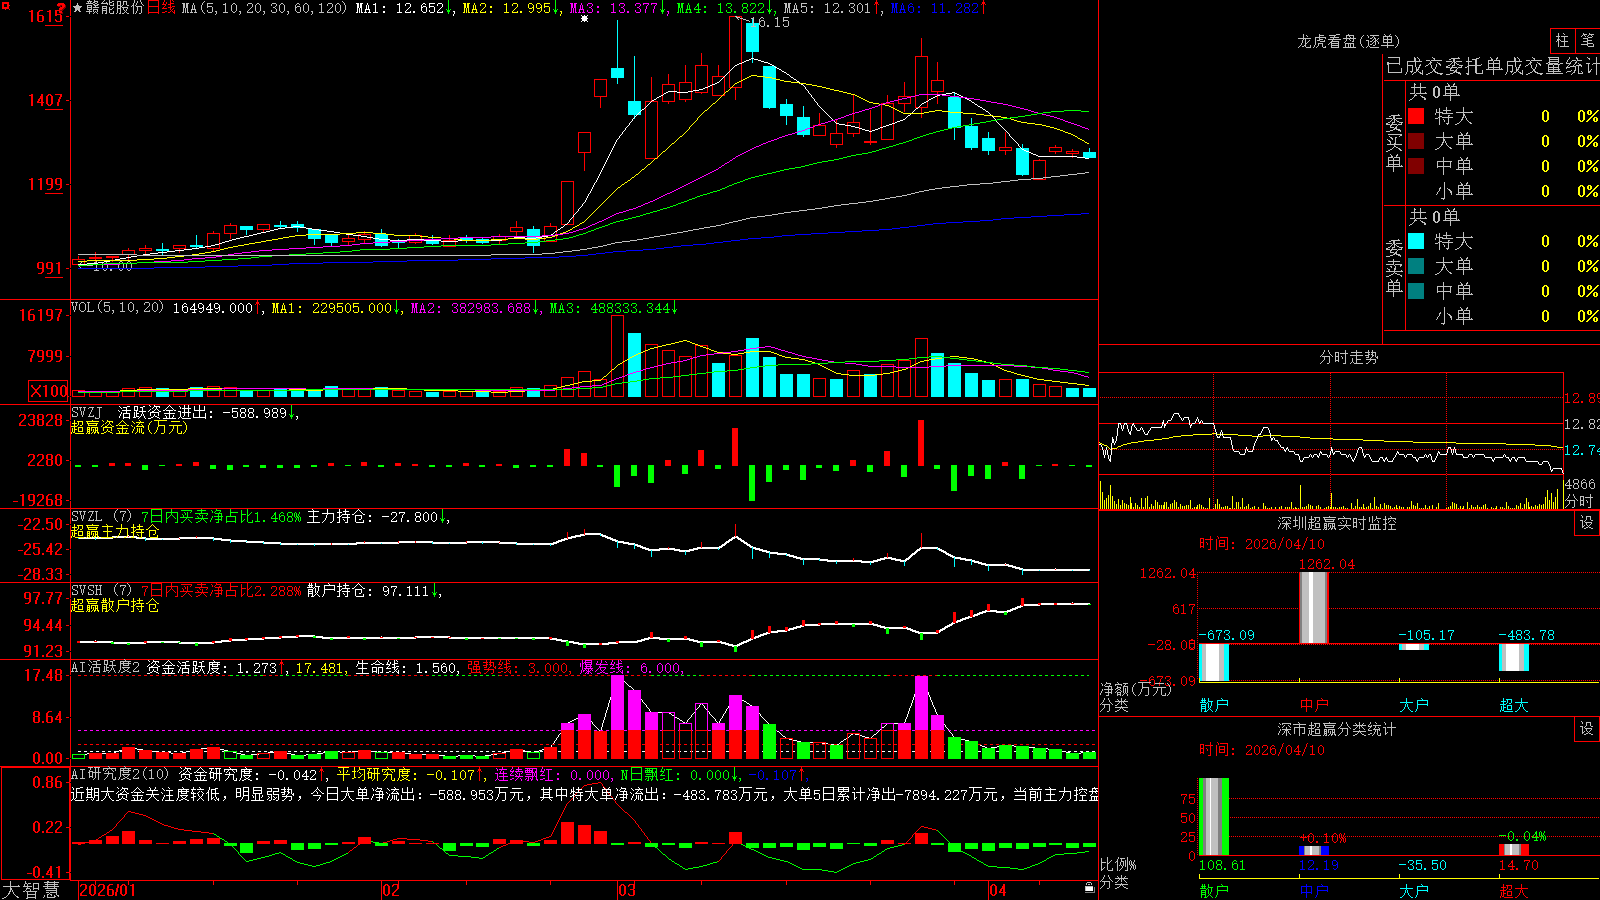The image size is (1600, 900).
Task: Click the 散户 ratio bar valued 108.61
Action: pyautogui.click(x=1214, y=816)
